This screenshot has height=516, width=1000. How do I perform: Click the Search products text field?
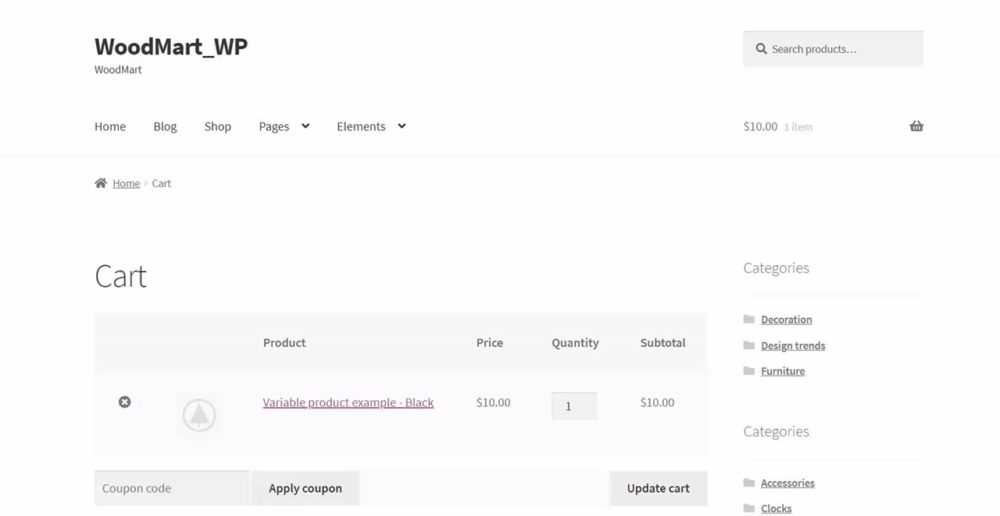pos(842,49)
